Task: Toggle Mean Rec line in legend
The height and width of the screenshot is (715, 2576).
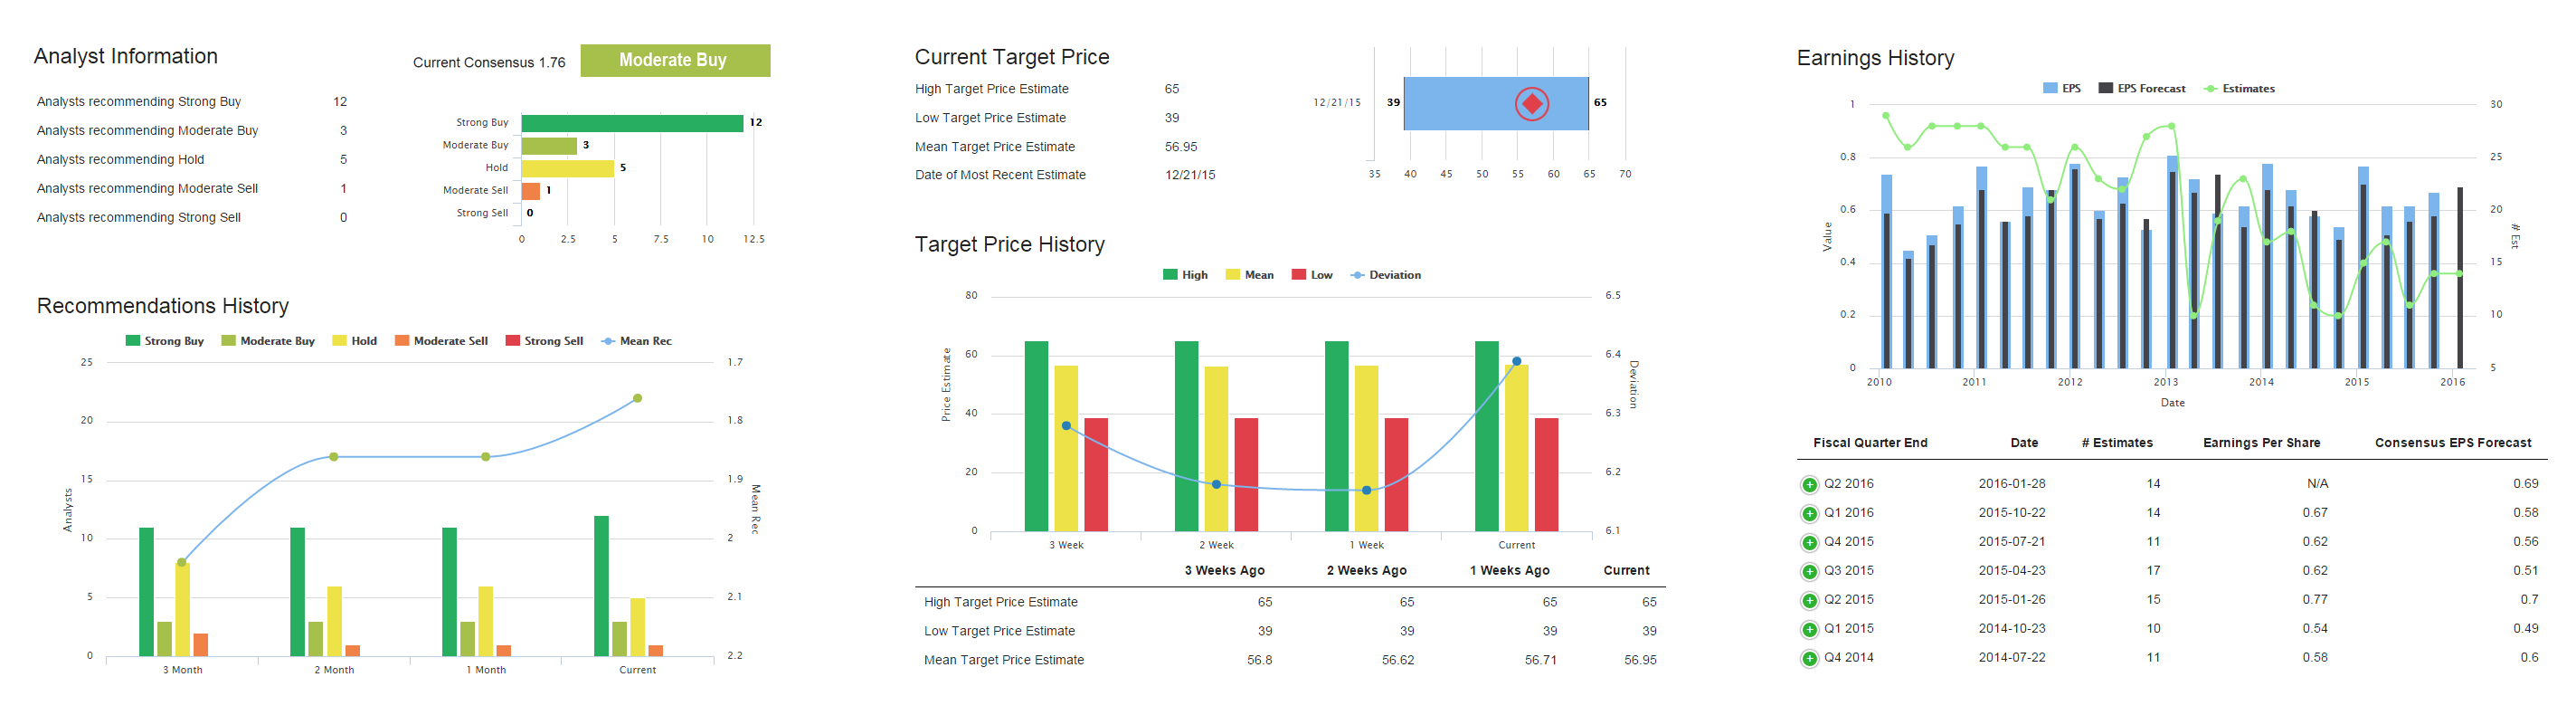Action: (636, 341)
